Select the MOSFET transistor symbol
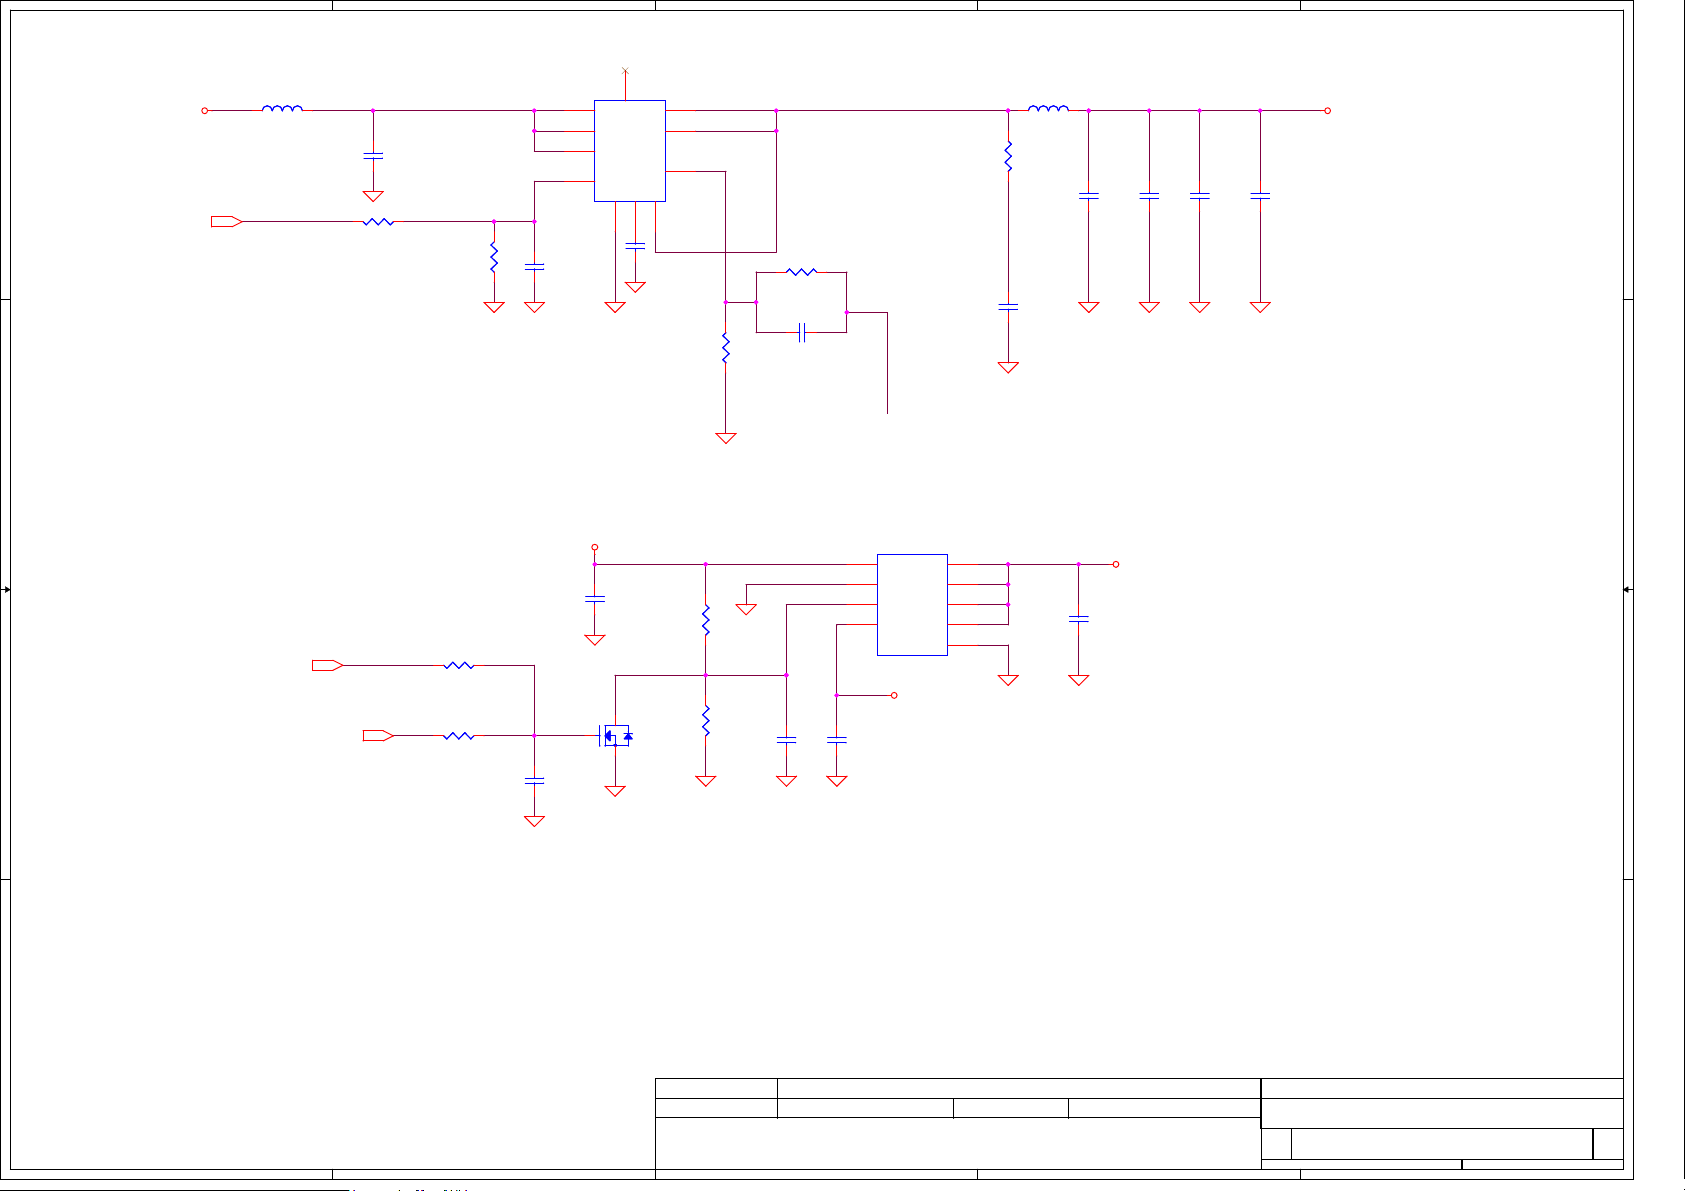 click(616, 736)
